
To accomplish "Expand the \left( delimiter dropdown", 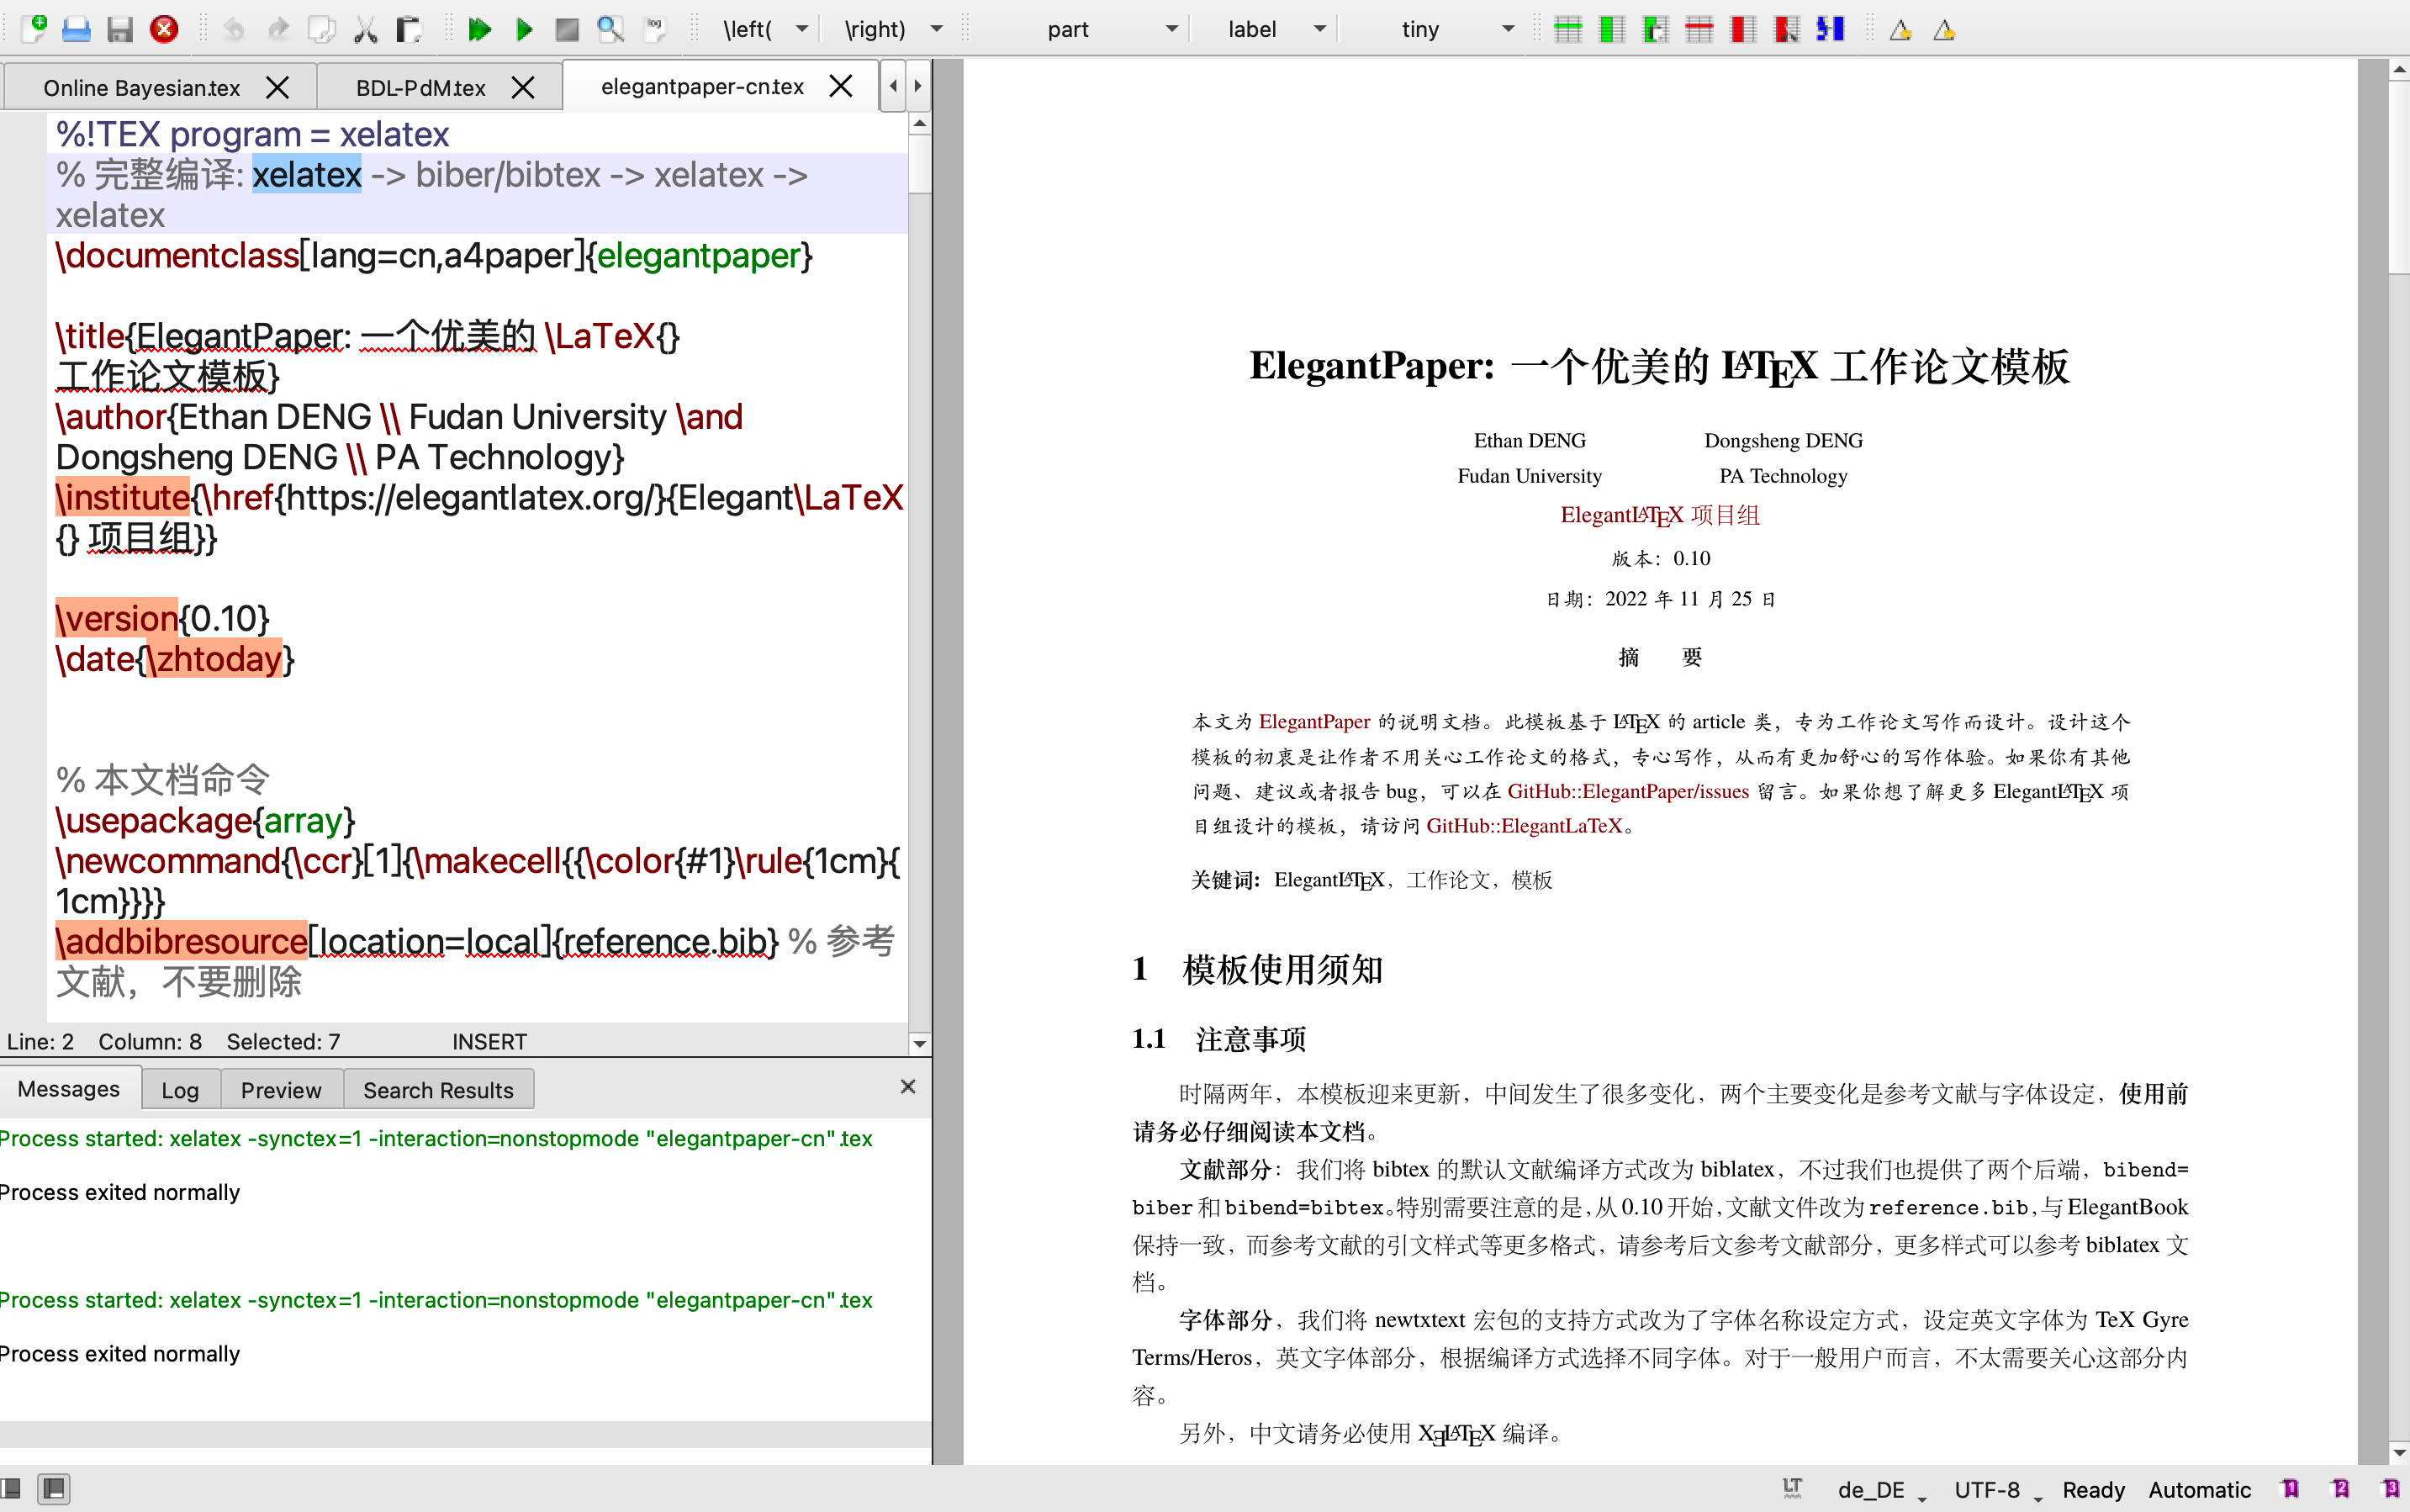I will [802, 29].
